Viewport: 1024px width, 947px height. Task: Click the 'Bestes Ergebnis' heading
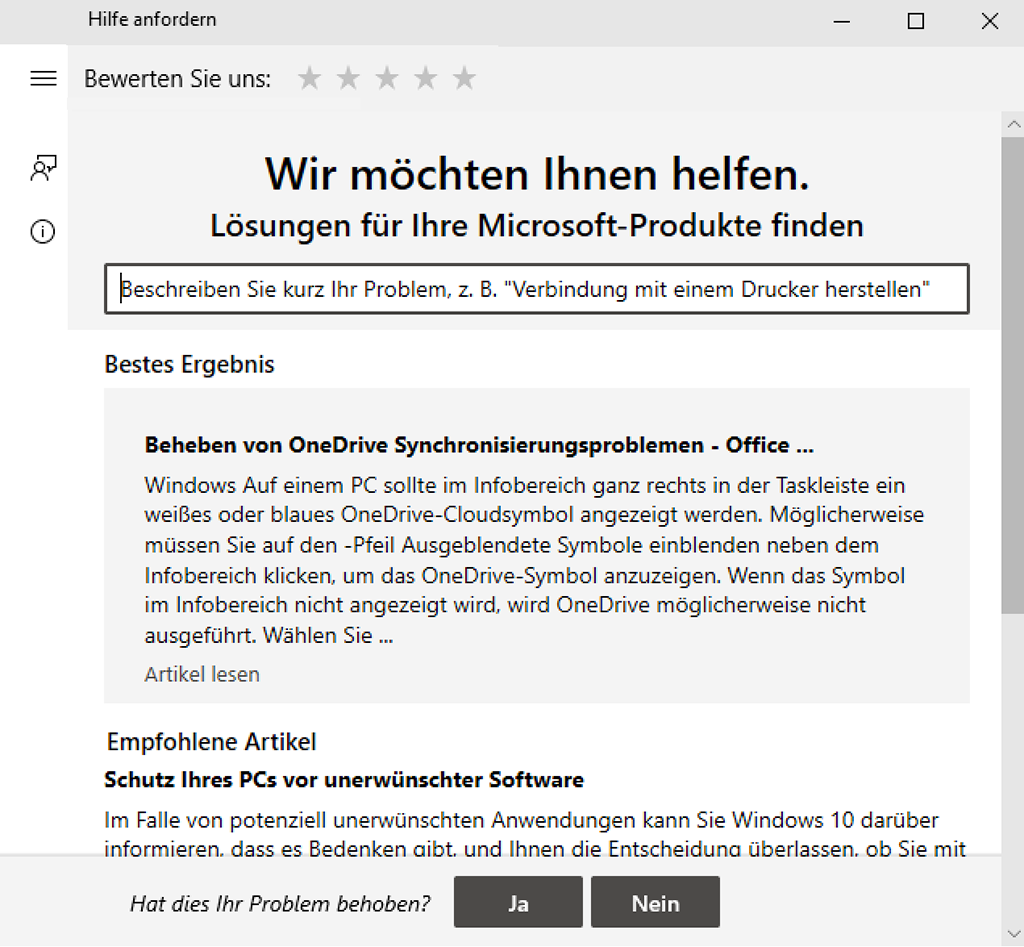pyautogui.click(x=189, y=364)
